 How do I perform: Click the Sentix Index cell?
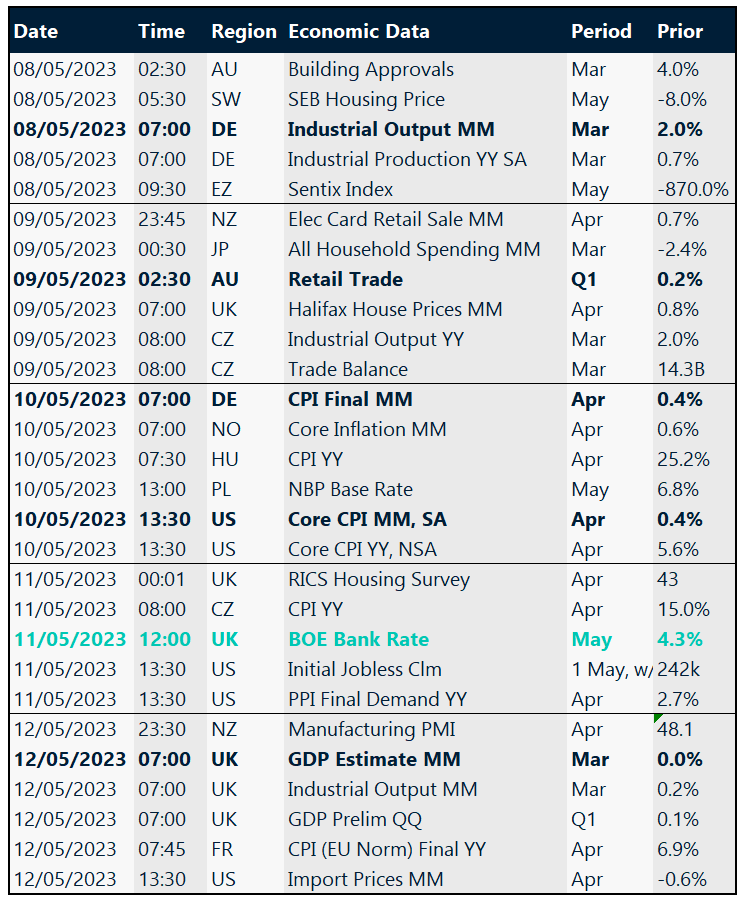point(340,189)
